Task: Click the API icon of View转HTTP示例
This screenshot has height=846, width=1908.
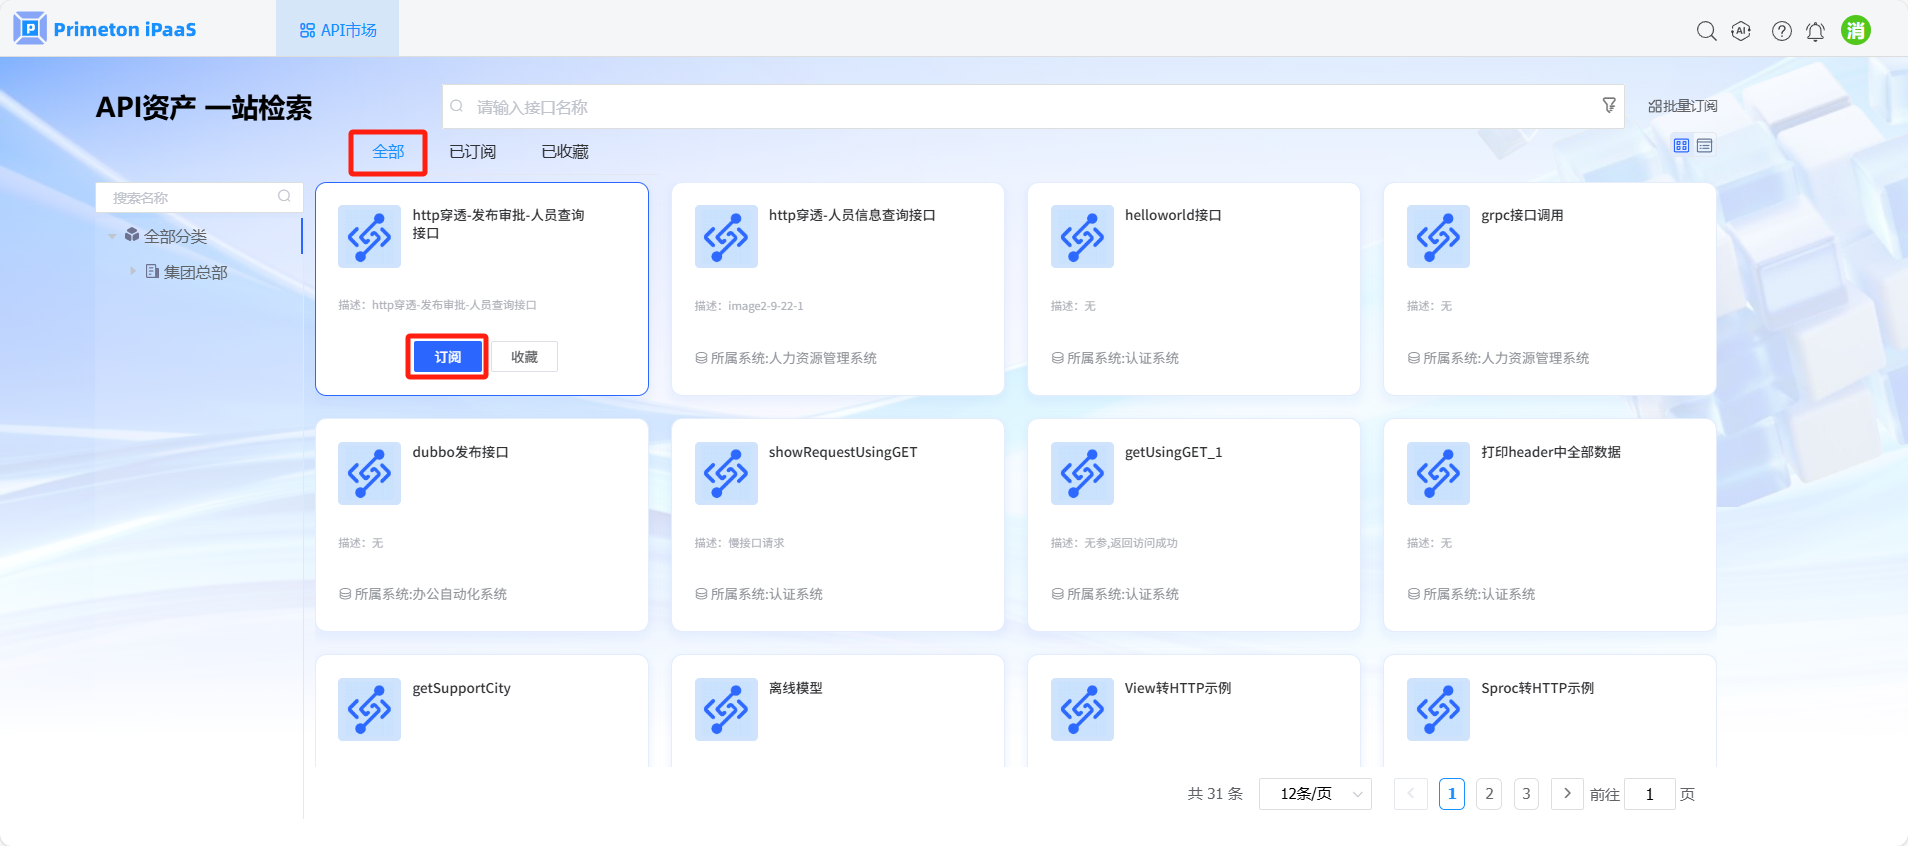Action: (x=1082, y=709)
